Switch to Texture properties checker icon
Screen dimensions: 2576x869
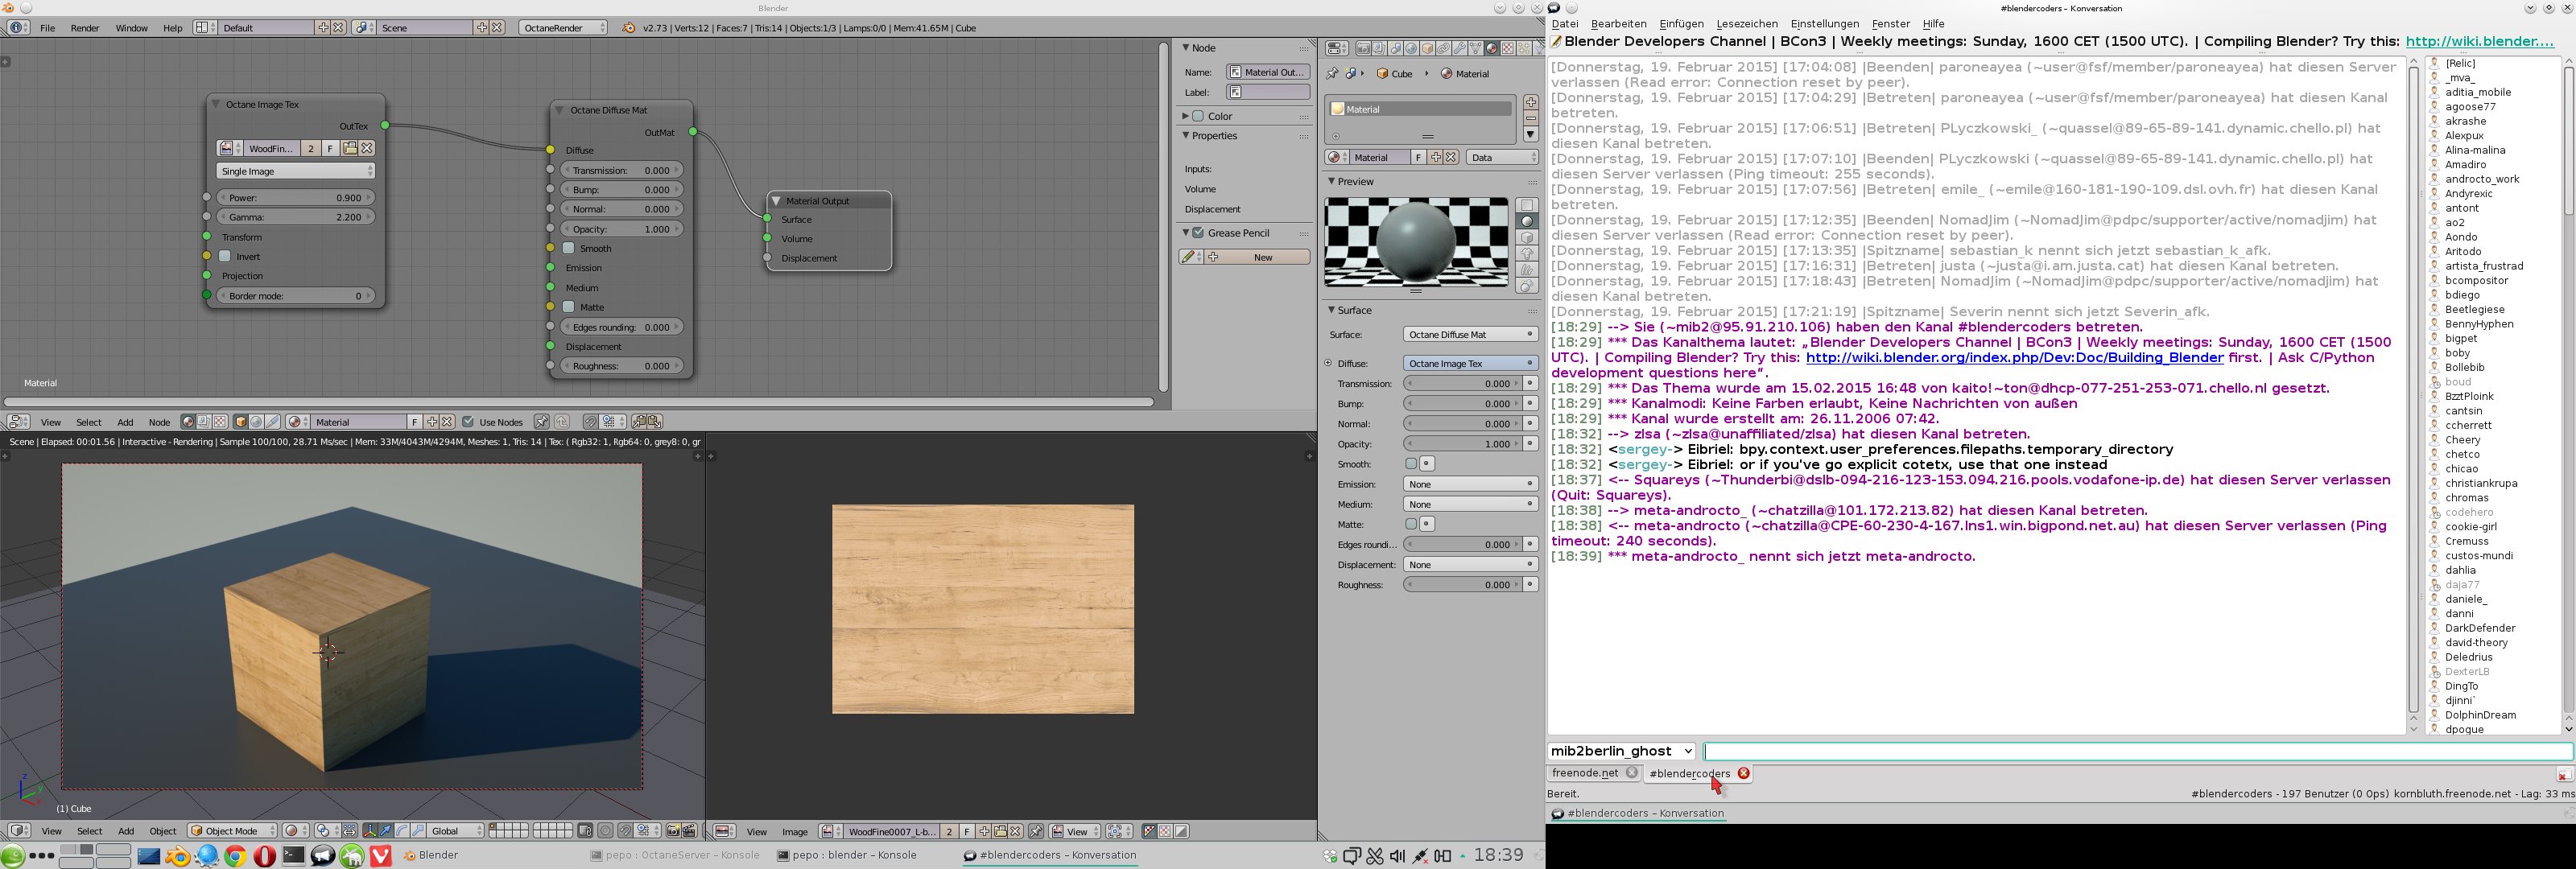1508,48
